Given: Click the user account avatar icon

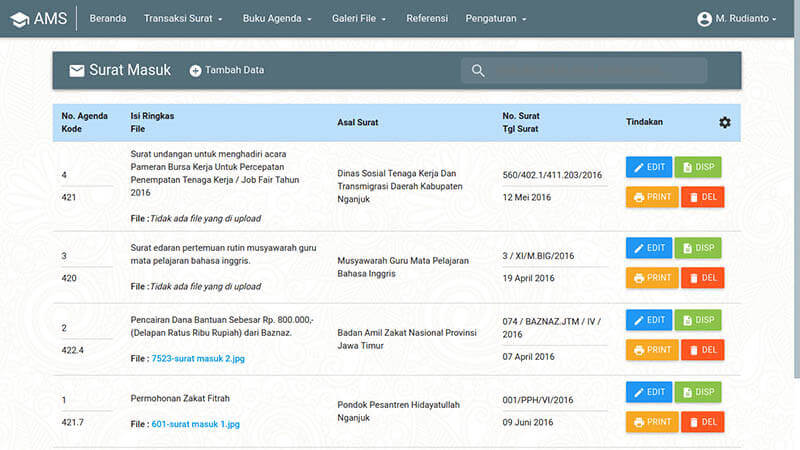Looking at the screenshot, I should pyautogui.click(x=705, y=19).
